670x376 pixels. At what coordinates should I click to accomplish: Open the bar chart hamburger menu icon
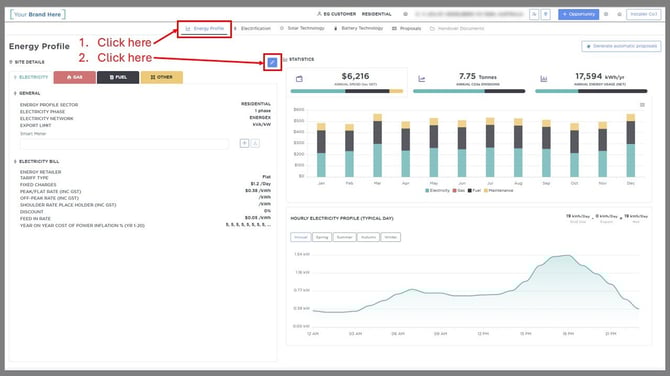pyautogui.click(x=642, y=105)
